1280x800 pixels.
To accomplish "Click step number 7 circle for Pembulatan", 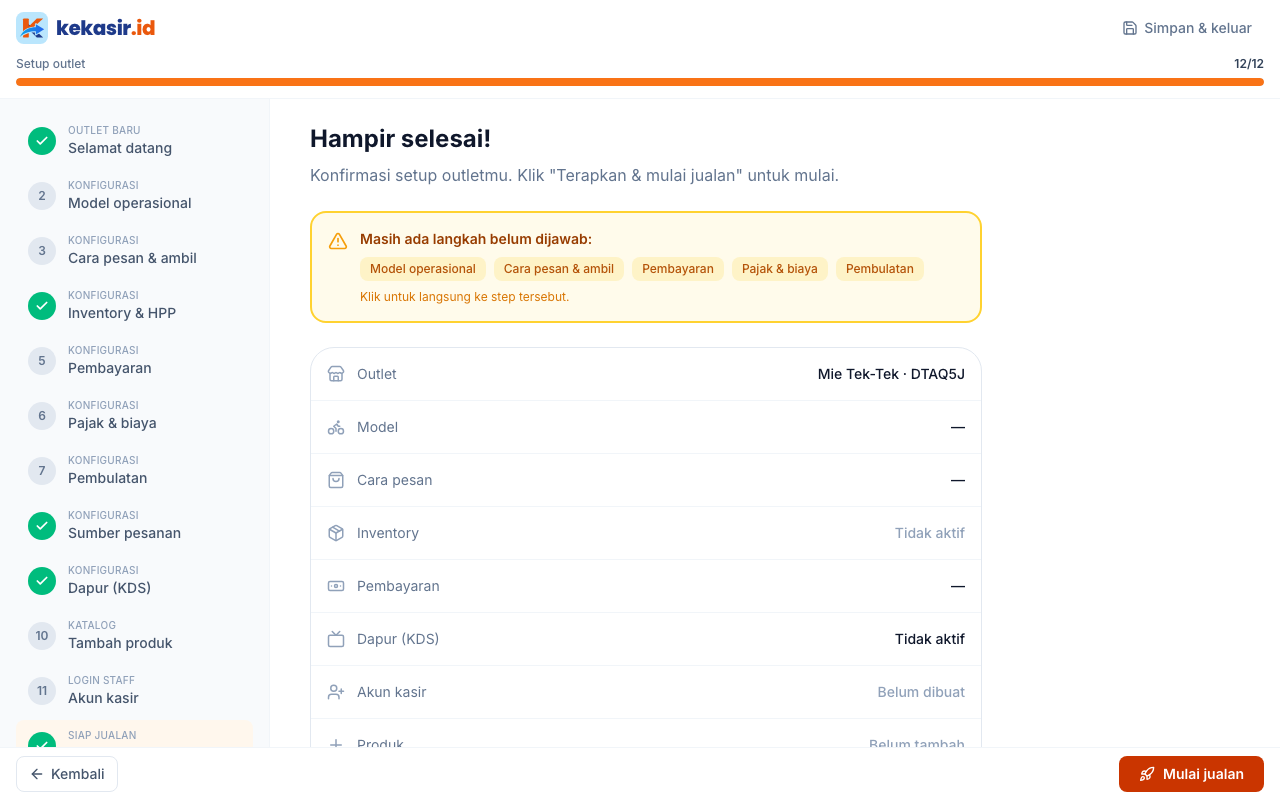I will [42, 471].
